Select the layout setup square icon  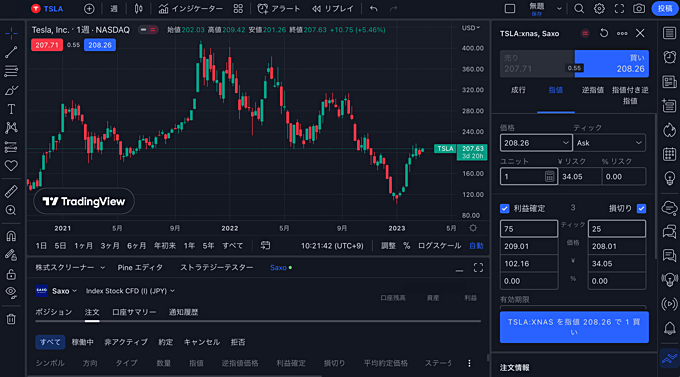click(x=510, y=9)
